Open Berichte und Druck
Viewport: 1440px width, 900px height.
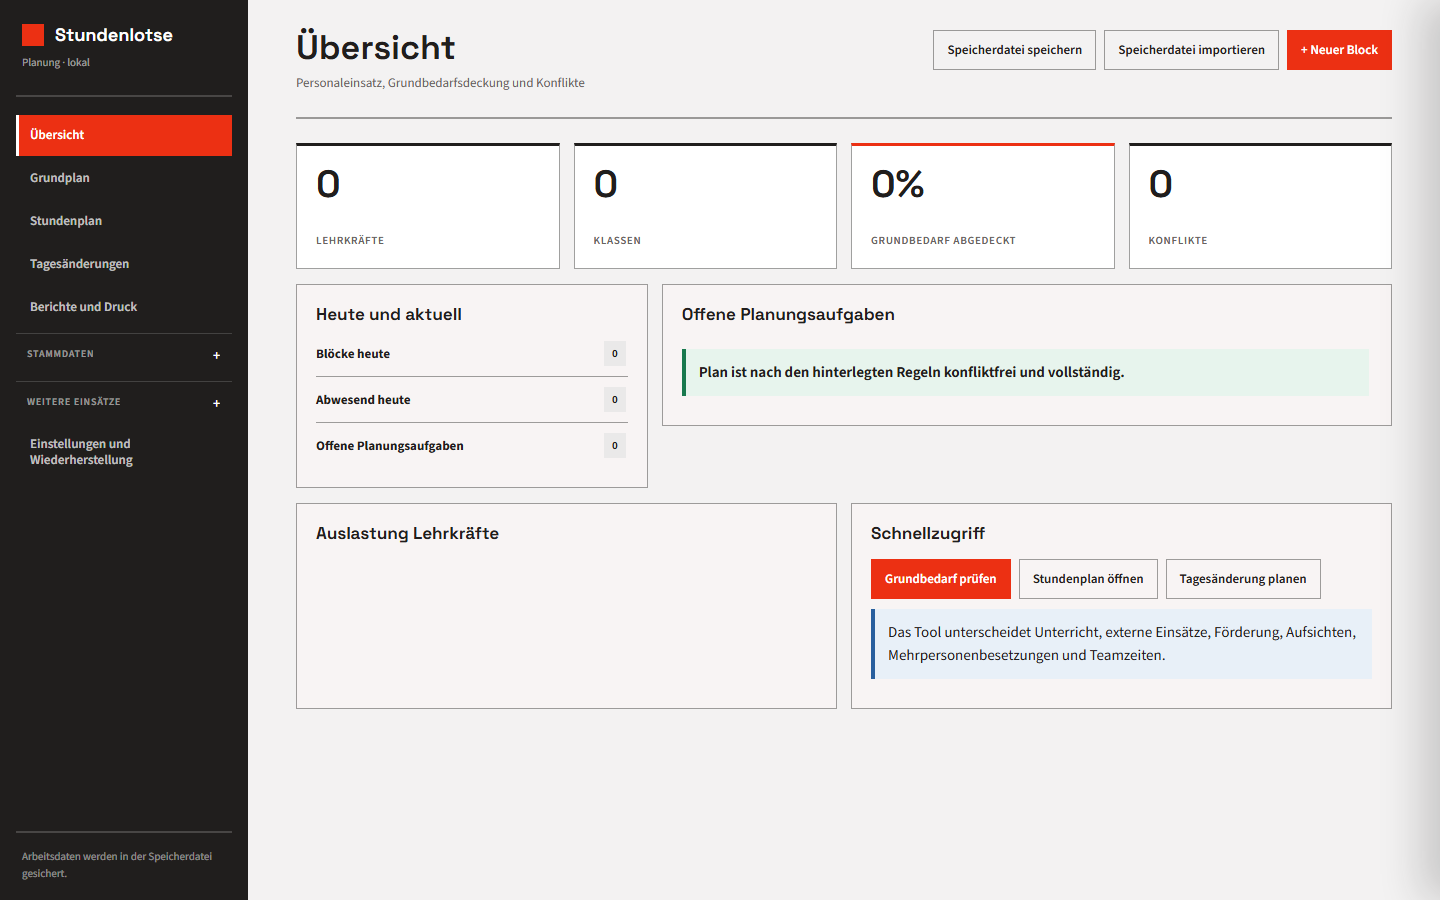124,307
